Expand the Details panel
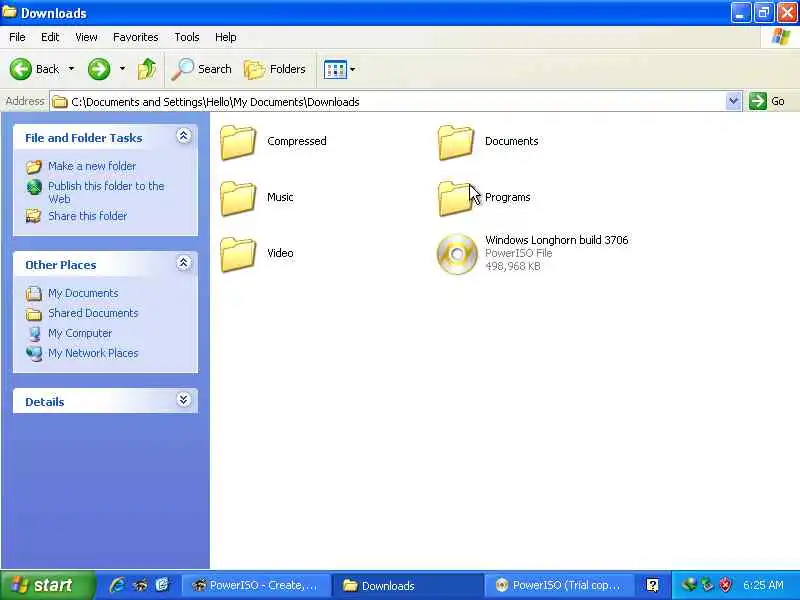This screenshot has width=800, height=600. pyautogui.click(x=184, y=399)
